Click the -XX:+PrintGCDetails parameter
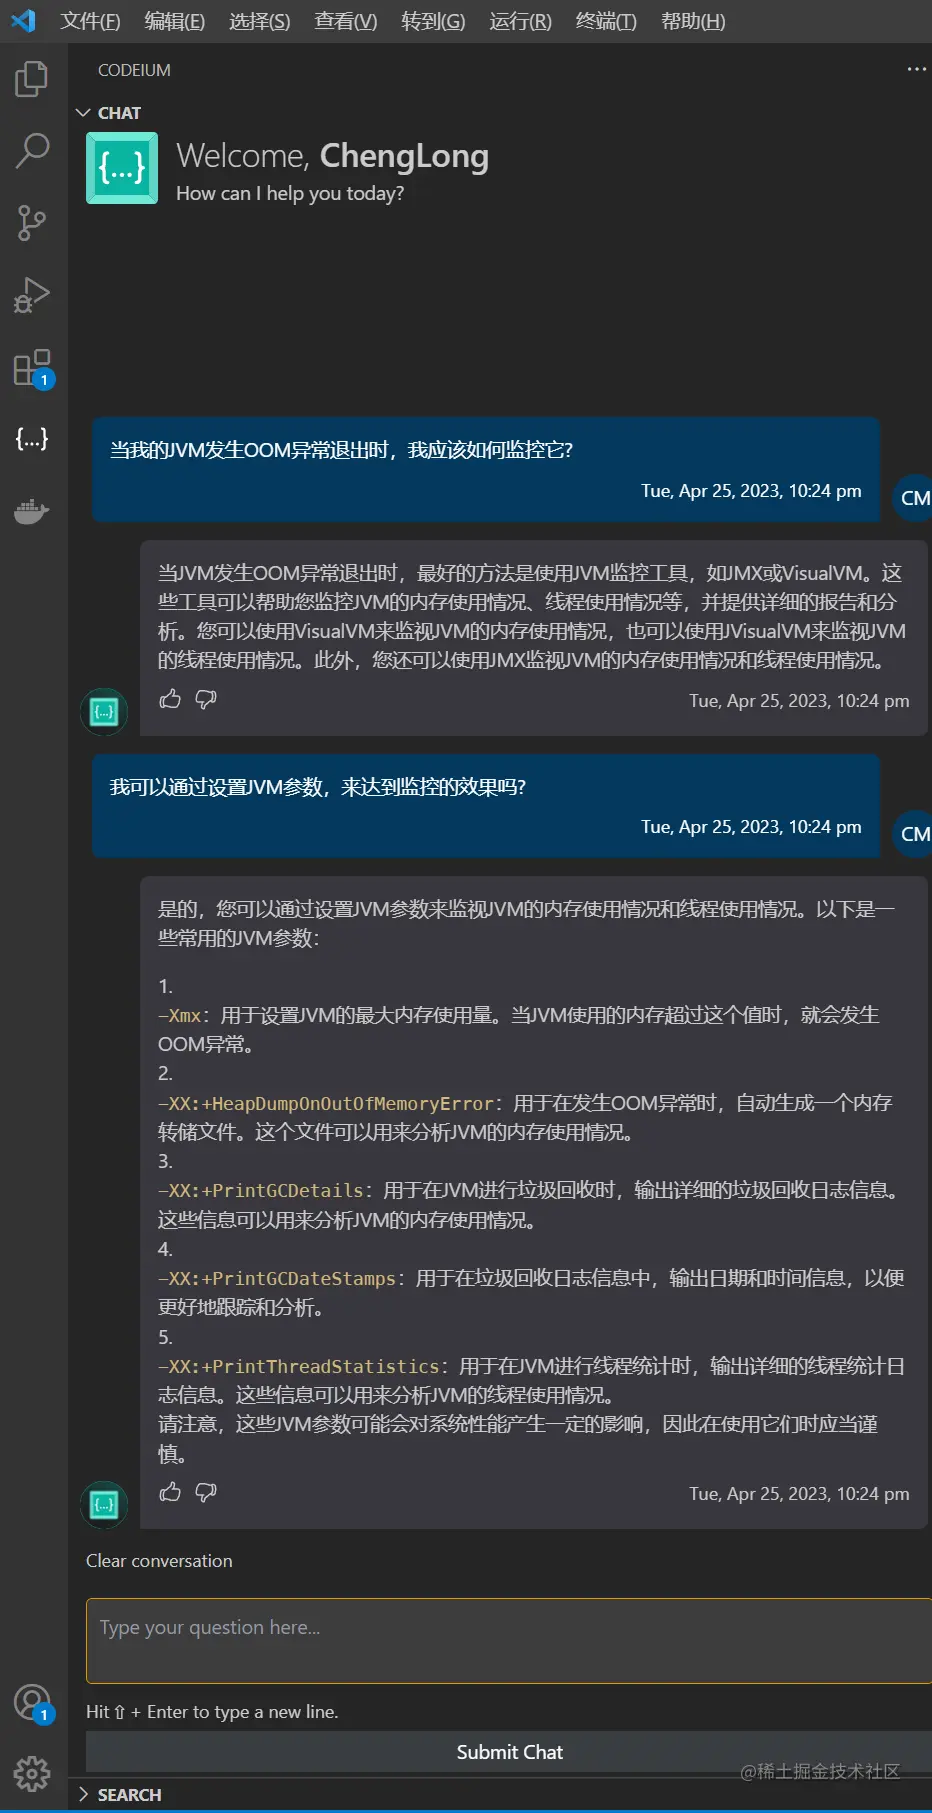Viewport: 932px width, 1813px height. 261,1190
